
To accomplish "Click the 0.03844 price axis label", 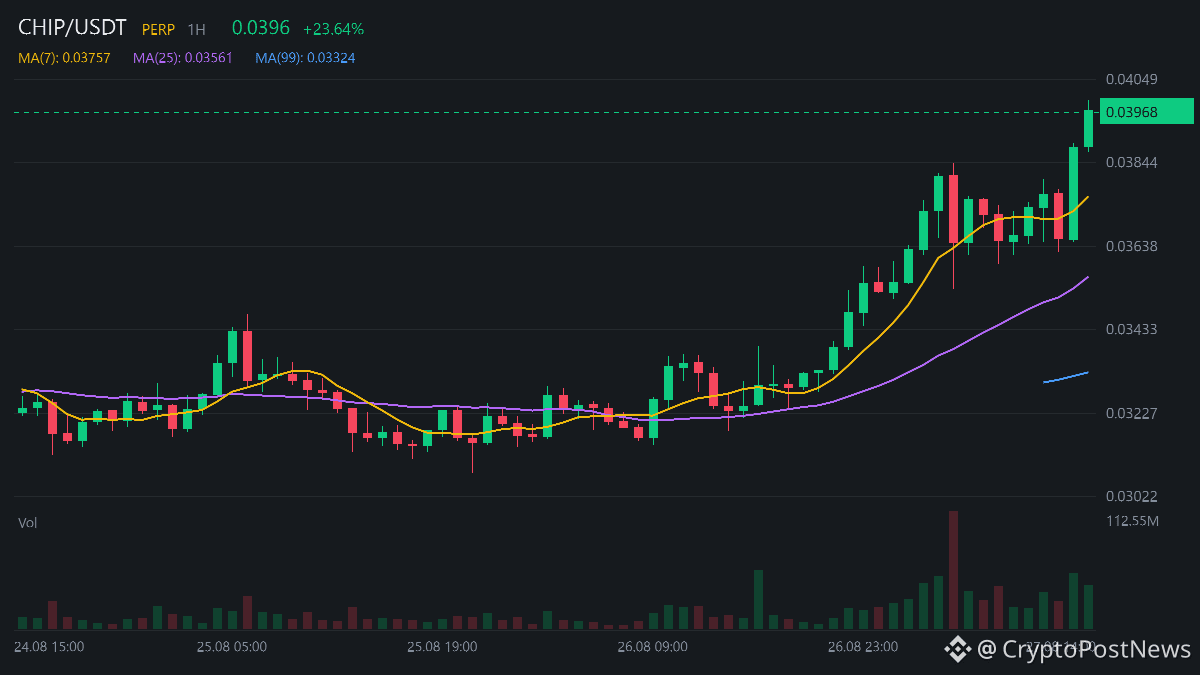I will click(x=1131, y=162).
